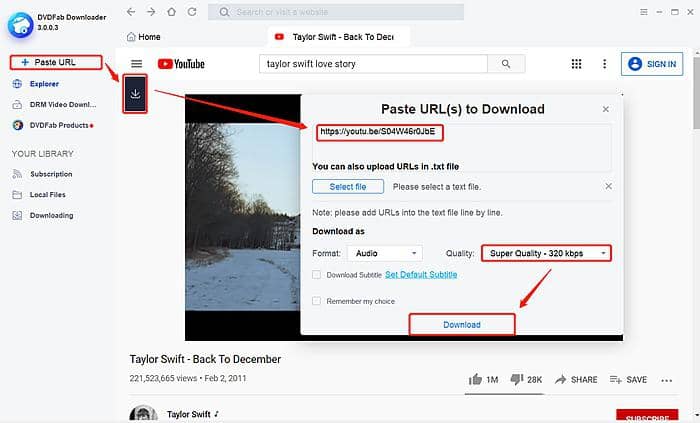Click the dark download arrow button
The width and height of the screenshot is (700, 423).
(x=135, y=94)
